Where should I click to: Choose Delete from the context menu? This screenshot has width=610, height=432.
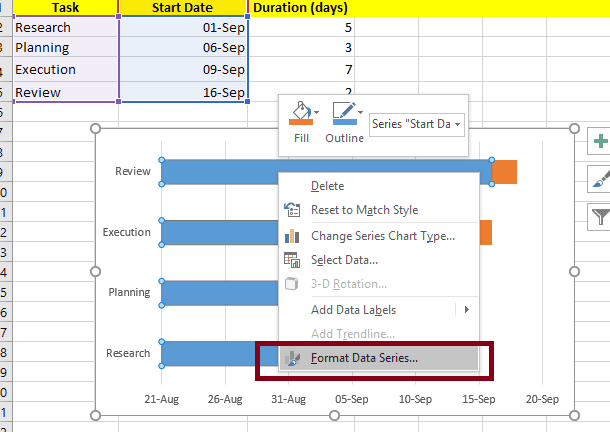[327, 186]
